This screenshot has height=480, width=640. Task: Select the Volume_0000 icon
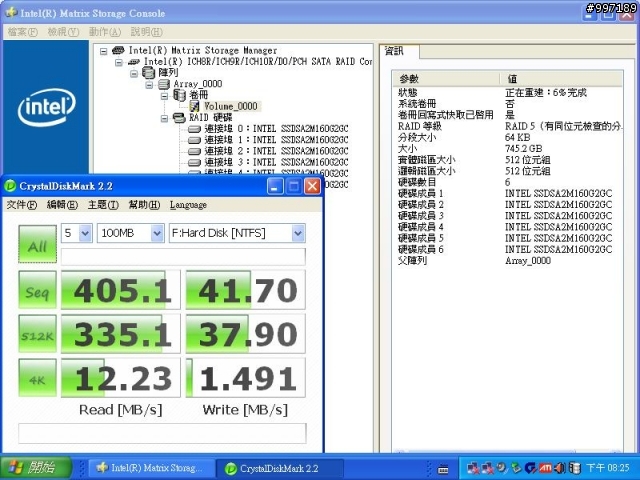194,107
